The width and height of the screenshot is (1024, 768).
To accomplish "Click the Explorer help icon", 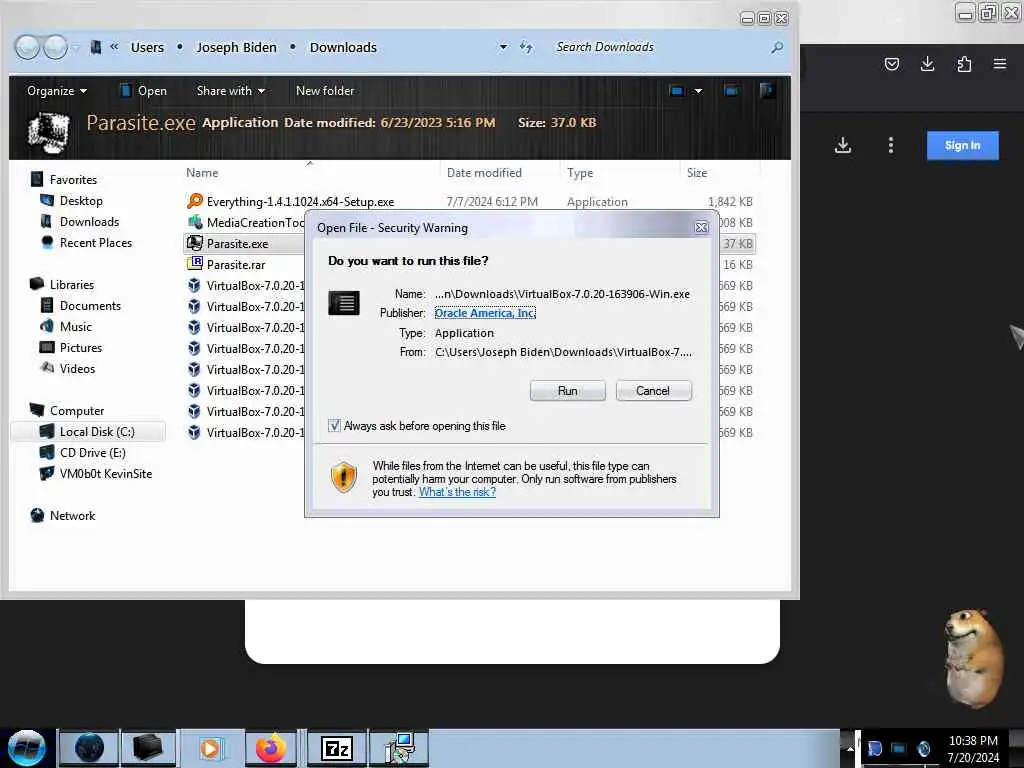I will point(767,90).
